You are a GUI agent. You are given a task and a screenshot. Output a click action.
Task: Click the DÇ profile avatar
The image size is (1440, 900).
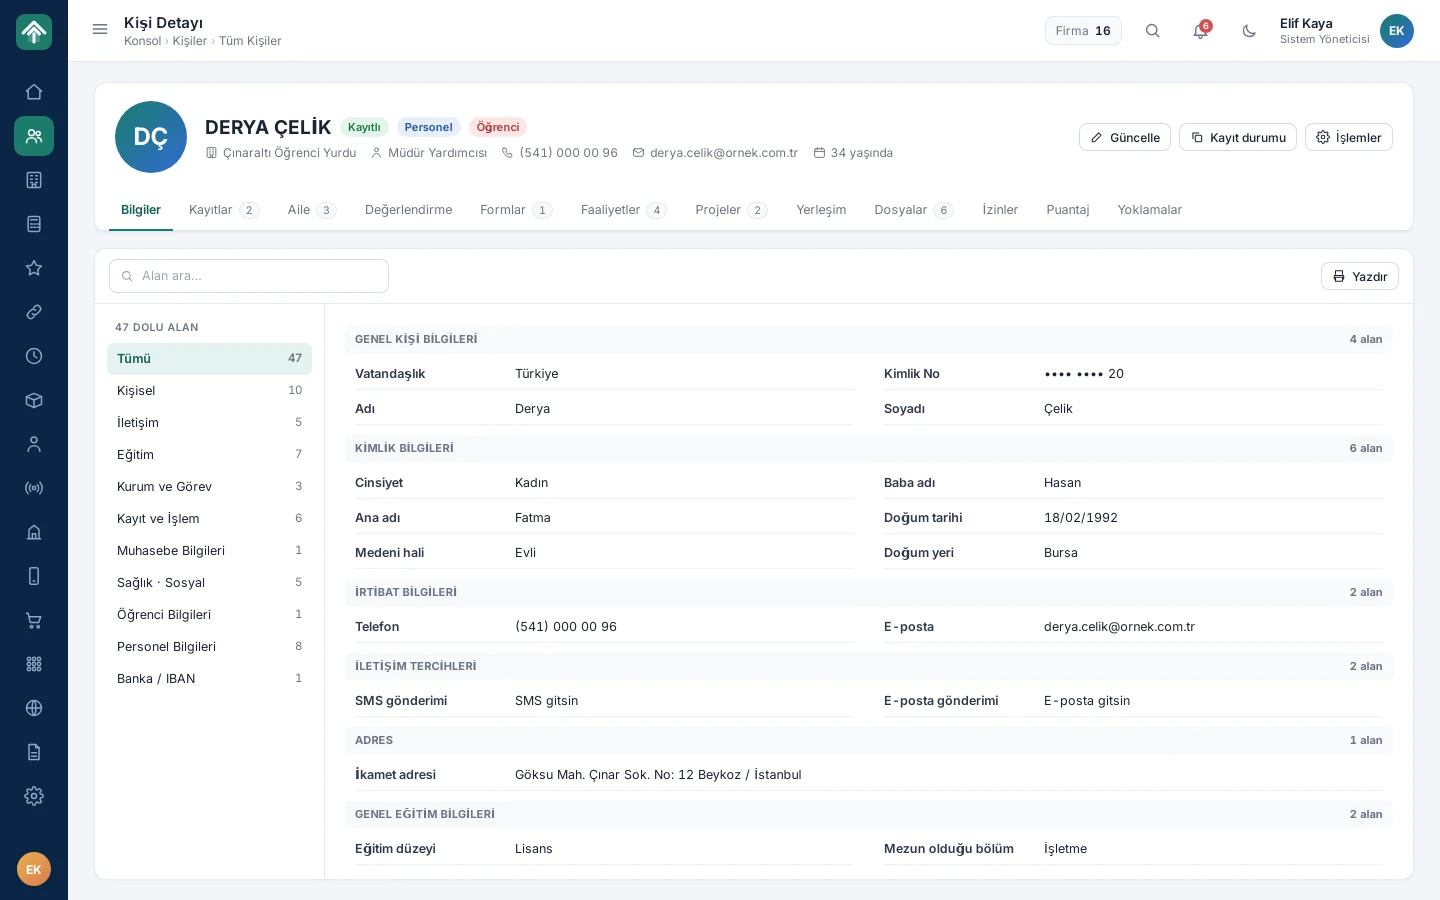tap(151, 137)
